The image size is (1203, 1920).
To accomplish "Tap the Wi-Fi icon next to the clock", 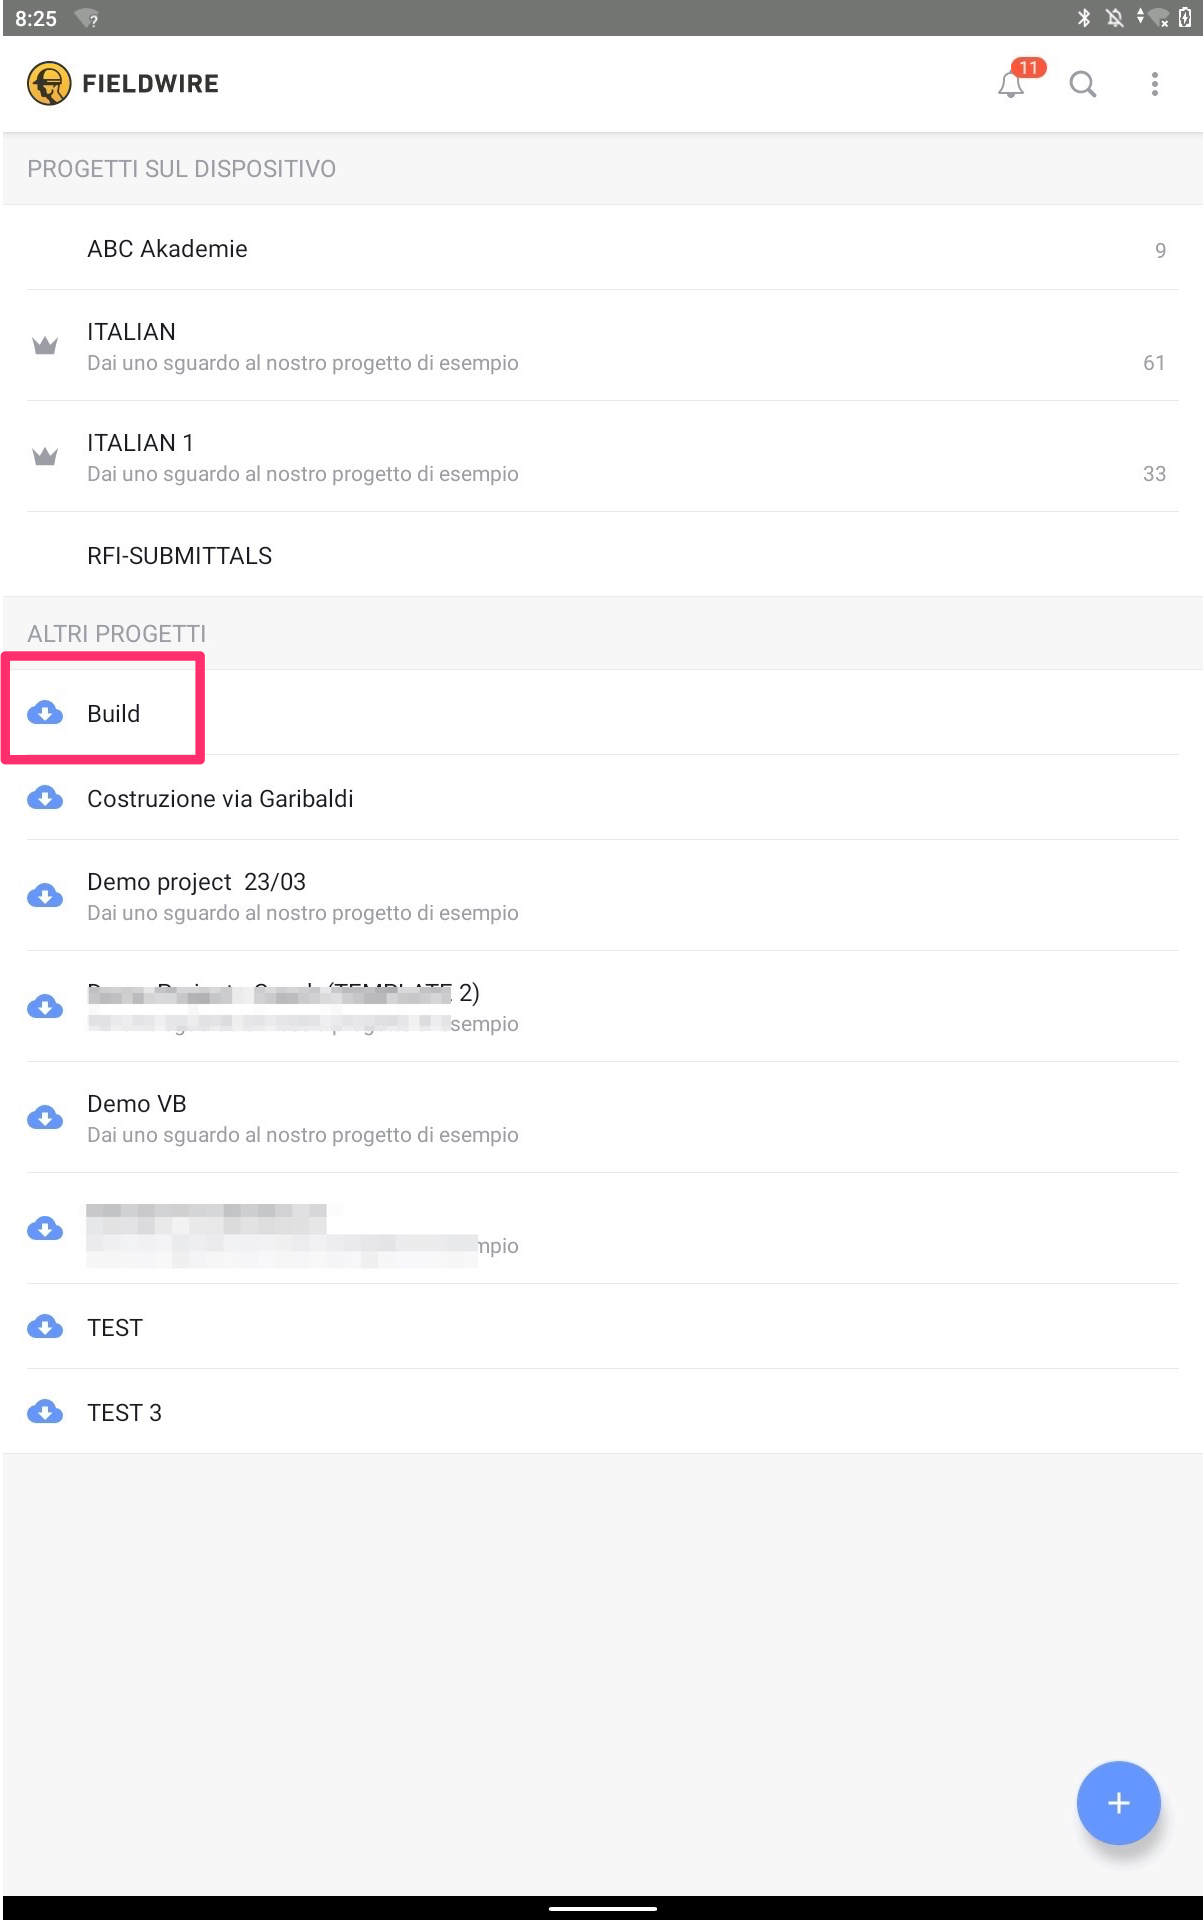I will (x=87, y=18).
